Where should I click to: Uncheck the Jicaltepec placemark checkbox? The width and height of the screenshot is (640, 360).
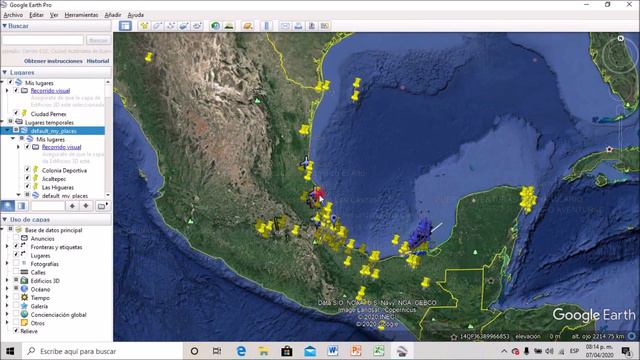click(x=27, y=178)
